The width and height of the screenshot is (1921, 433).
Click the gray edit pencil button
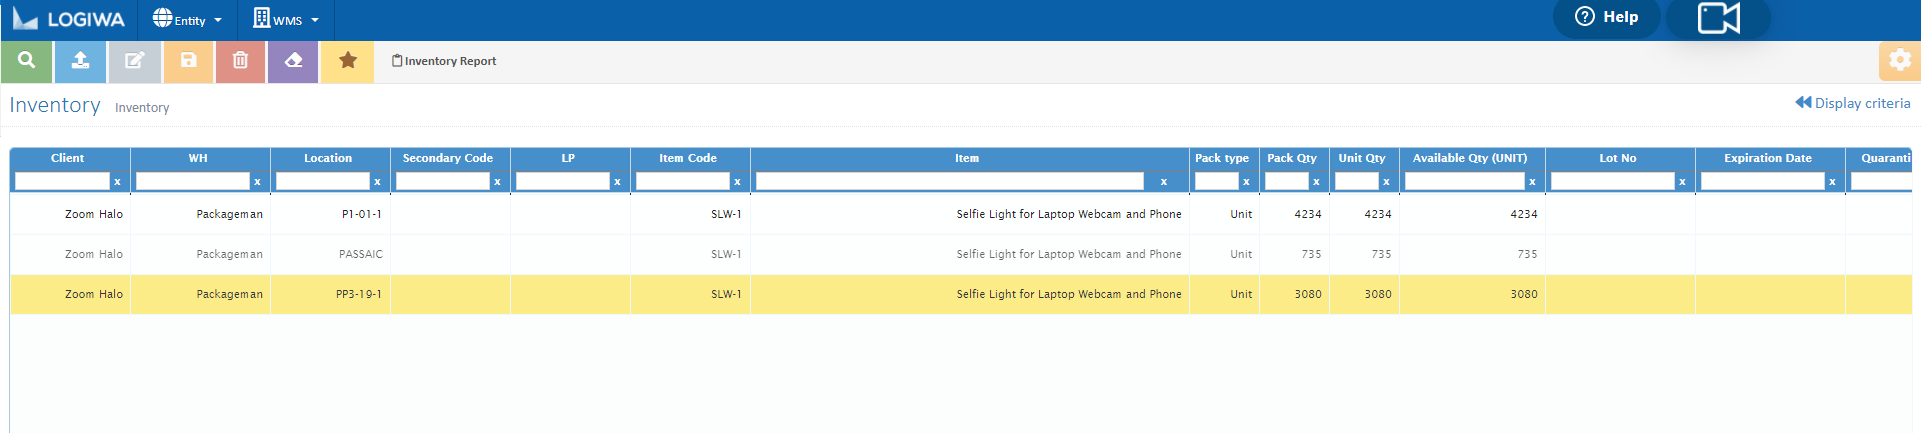point(134,61)
